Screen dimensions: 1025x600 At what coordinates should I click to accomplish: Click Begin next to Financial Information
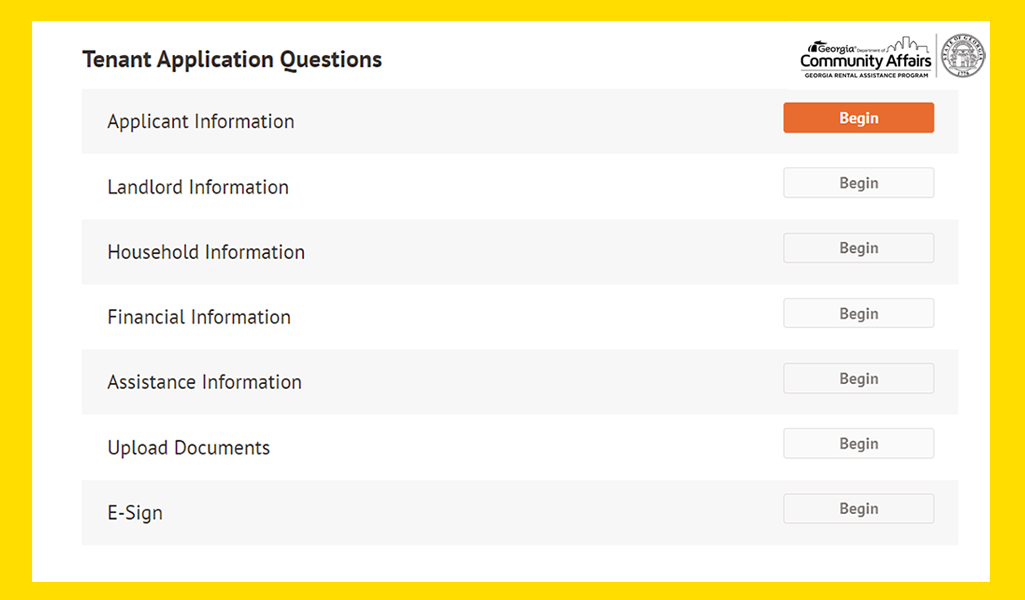pyautogui.click(x=858, y=313)
